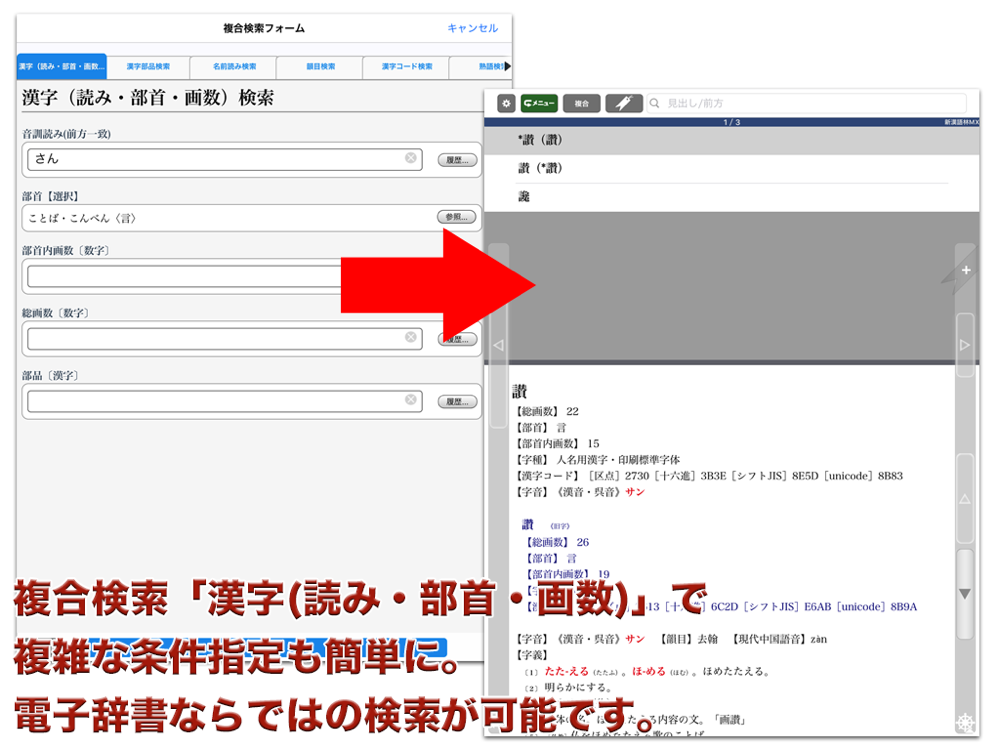Switch to 名前読み検索 tab
The width and height of the screenshot is (1000, 750).
235,66
